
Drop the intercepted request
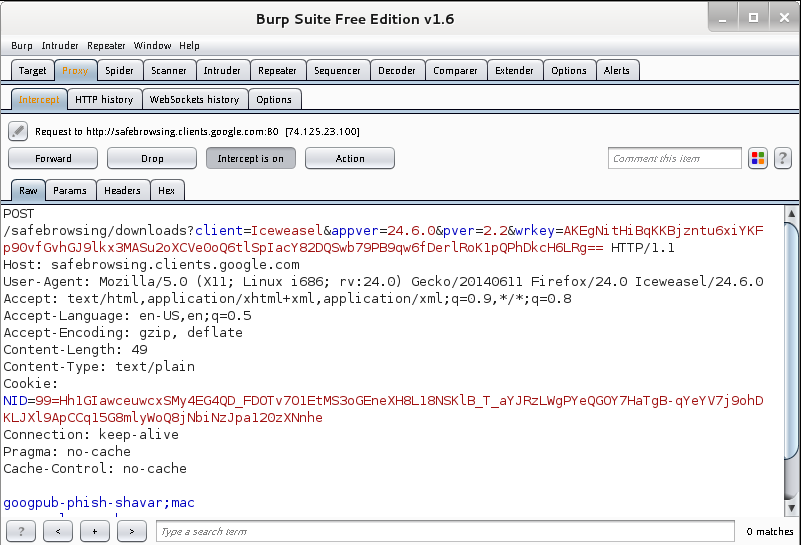click(152, 158)
